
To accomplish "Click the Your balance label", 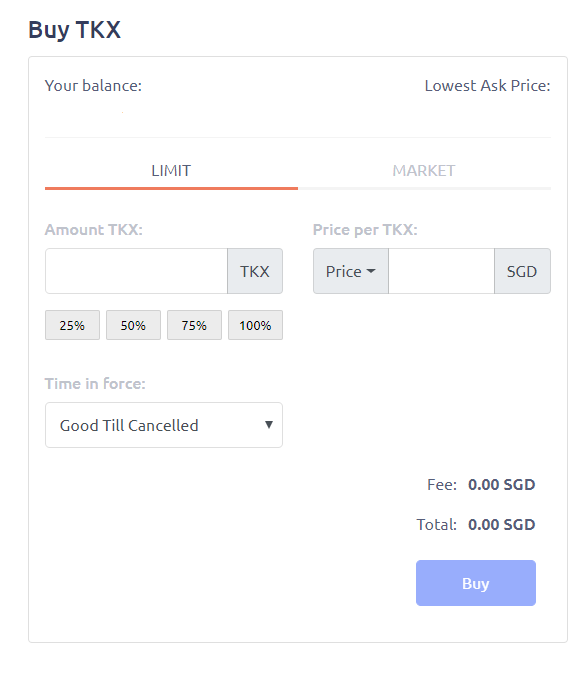I will (93, 86).
